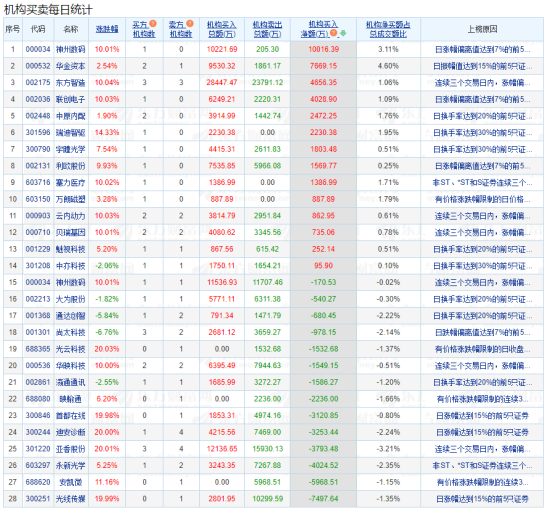Screen dimensions: 550x513
Task: Click help icon beside 卖方机构数 header
Action: point(190,24)
